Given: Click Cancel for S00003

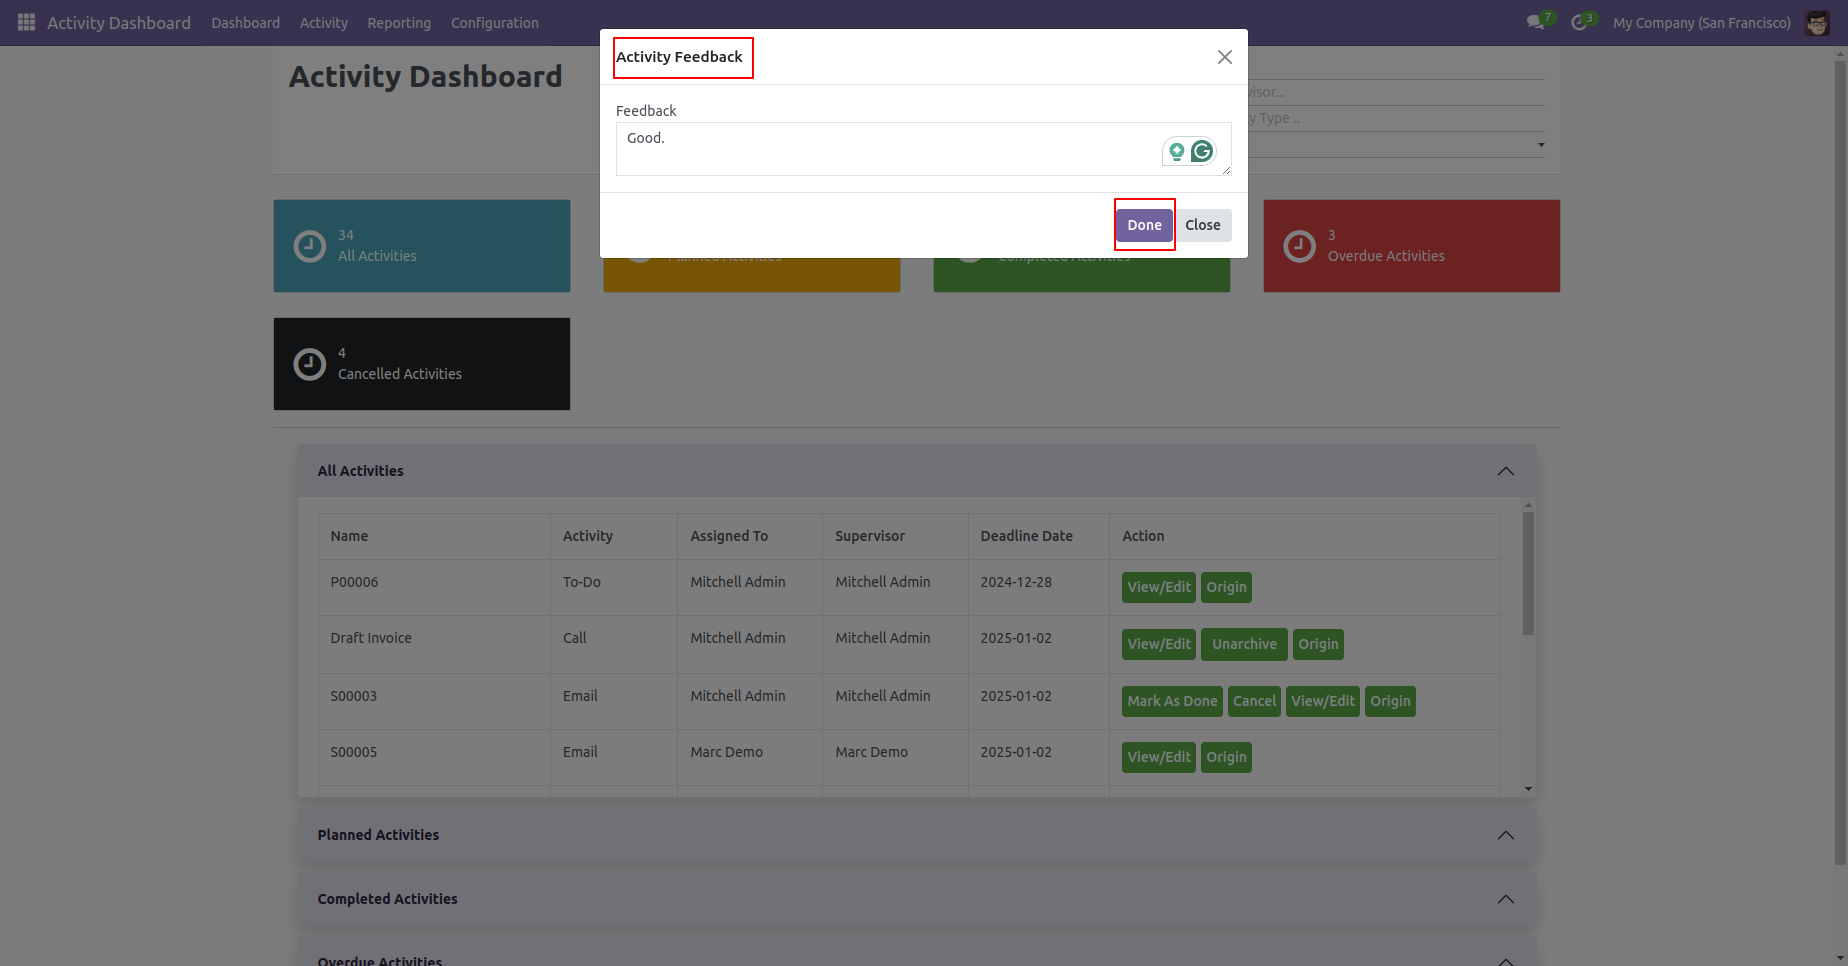Looking at the screenshot, I should coord(1254,701).
